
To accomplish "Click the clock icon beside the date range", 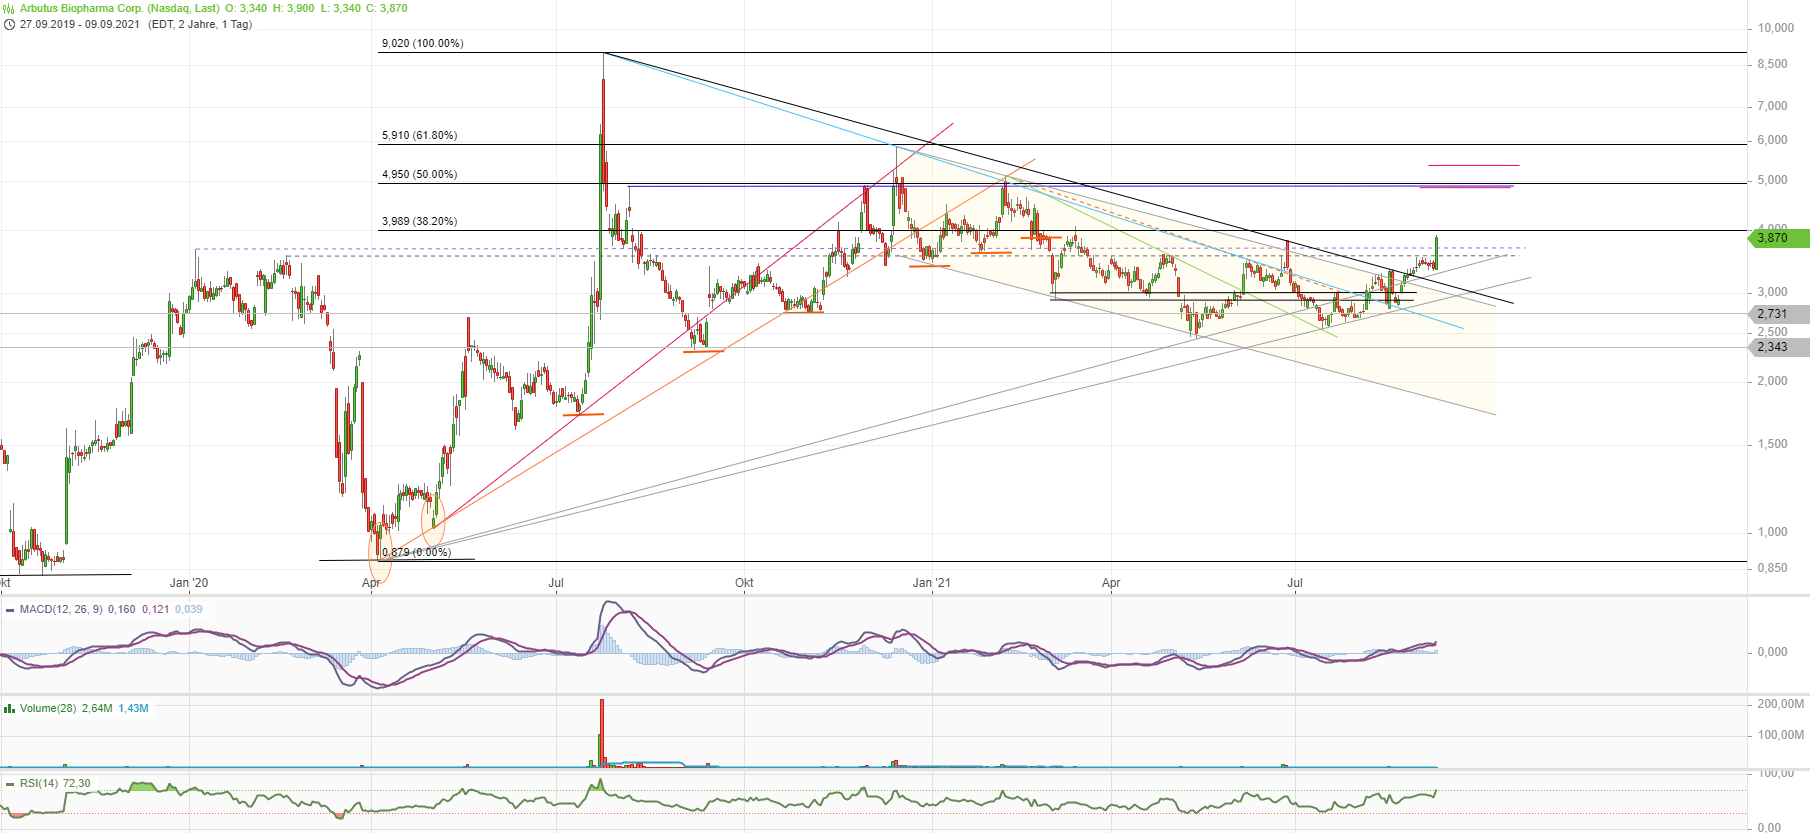I will click(9, 24).
